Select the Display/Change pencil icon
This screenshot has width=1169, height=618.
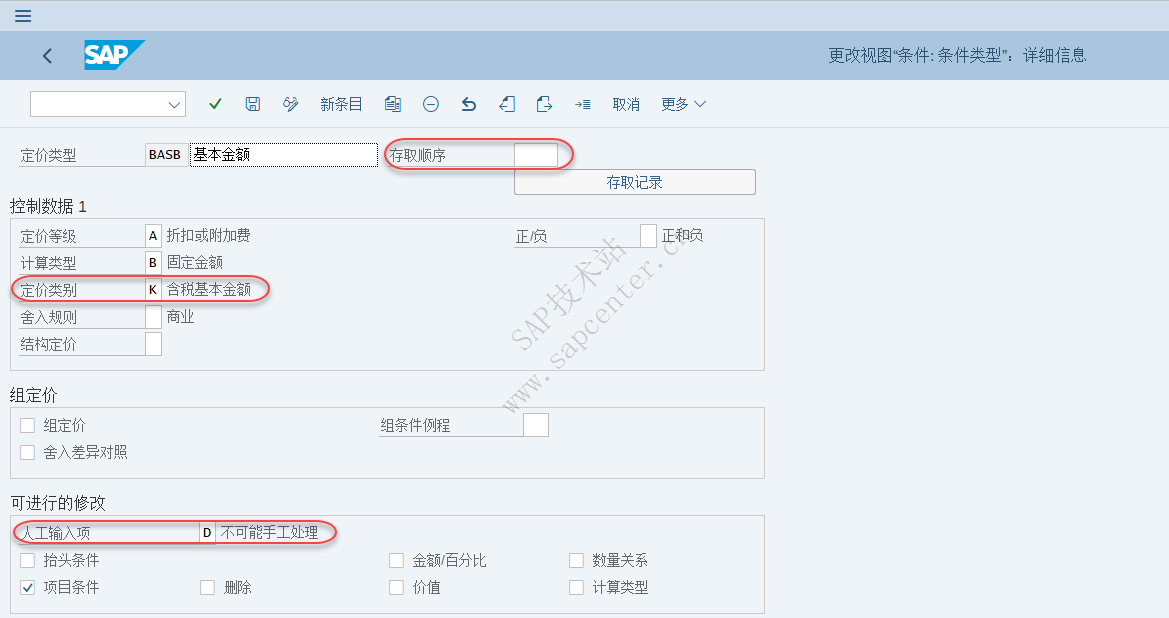coord(290,103)
